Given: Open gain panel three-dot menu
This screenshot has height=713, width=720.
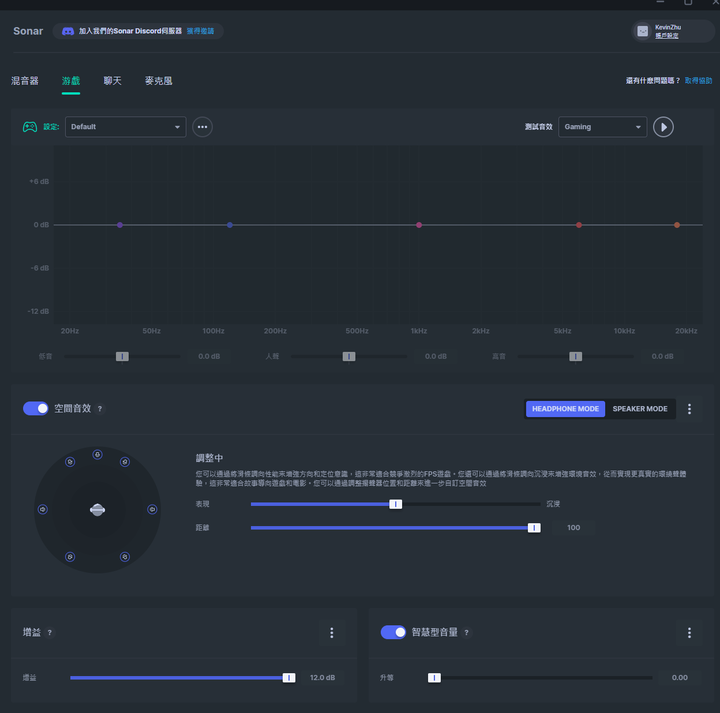Looking at the screenshot, I should coord(332,633).
